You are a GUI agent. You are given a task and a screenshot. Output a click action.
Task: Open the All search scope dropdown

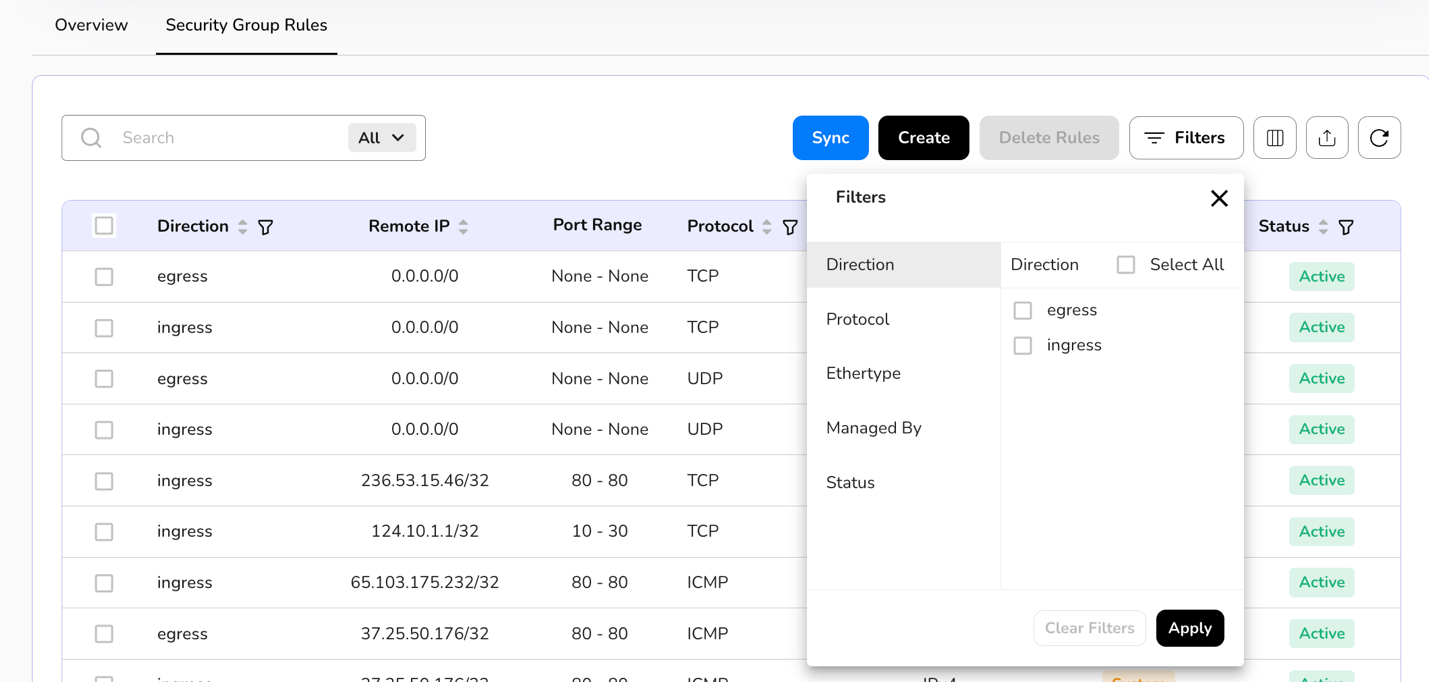[381, 138]
